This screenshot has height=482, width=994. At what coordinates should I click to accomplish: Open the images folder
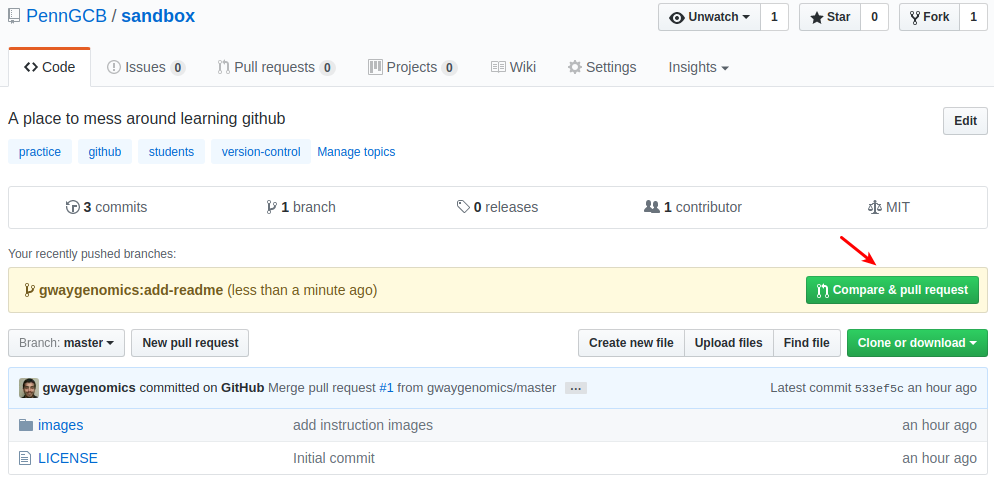click(x=60, y=425)
